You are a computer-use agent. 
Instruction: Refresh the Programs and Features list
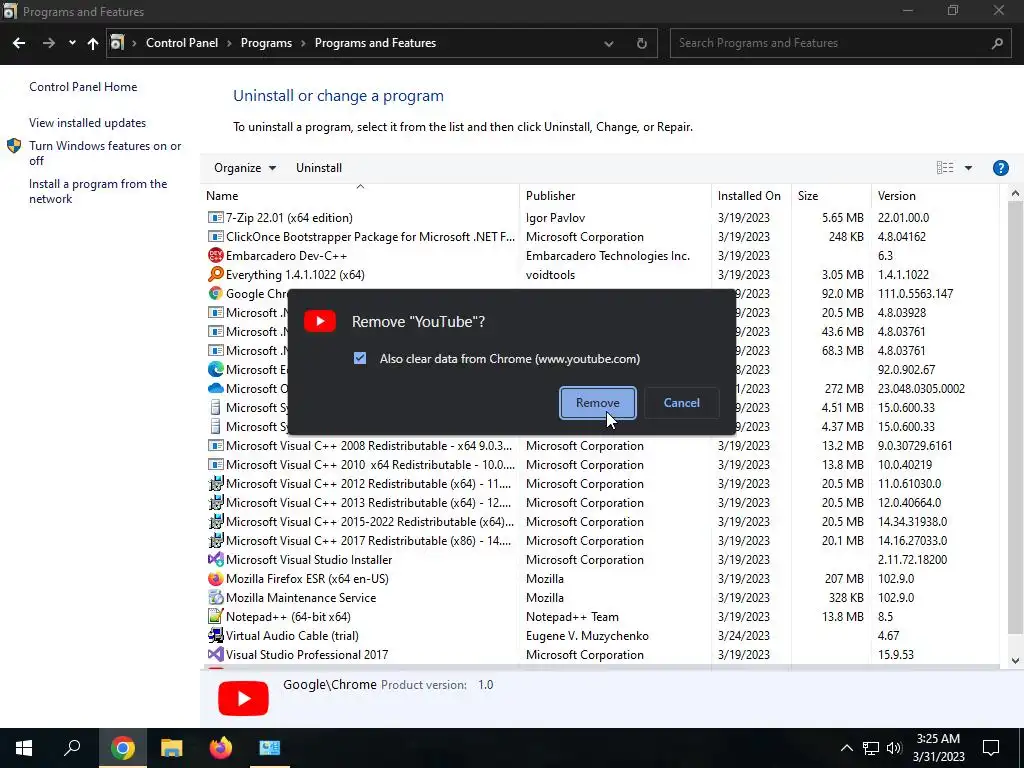pyautogui.click(x=642, y=44)
